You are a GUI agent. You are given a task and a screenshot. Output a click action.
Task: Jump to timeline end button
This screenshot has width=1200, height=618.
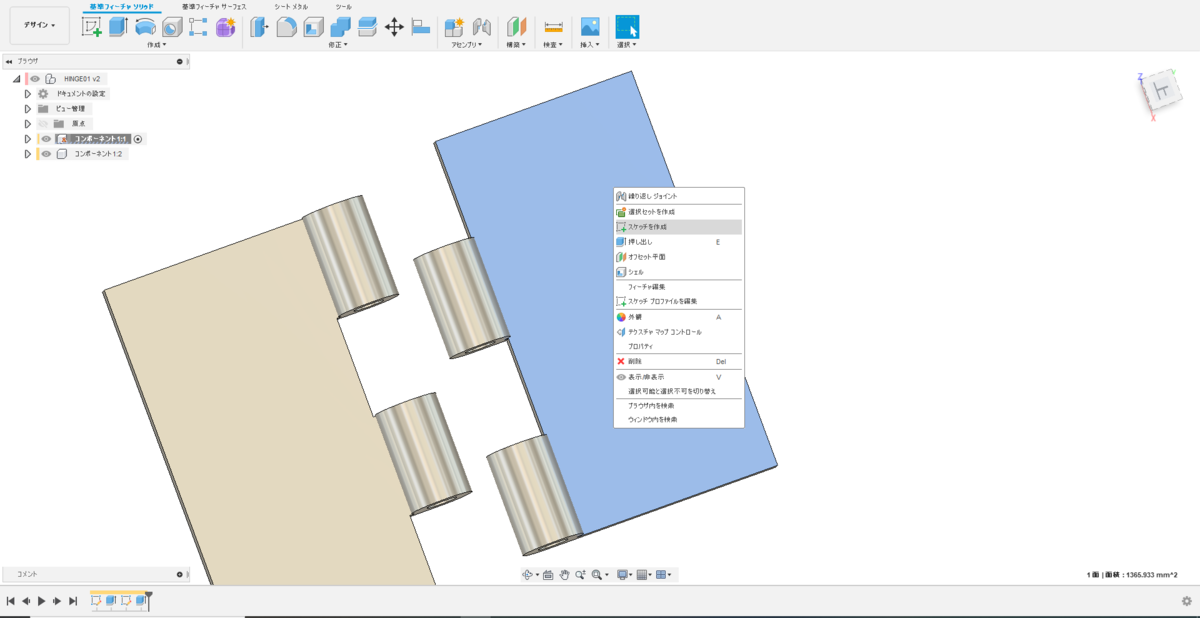(x=73, y=601)
